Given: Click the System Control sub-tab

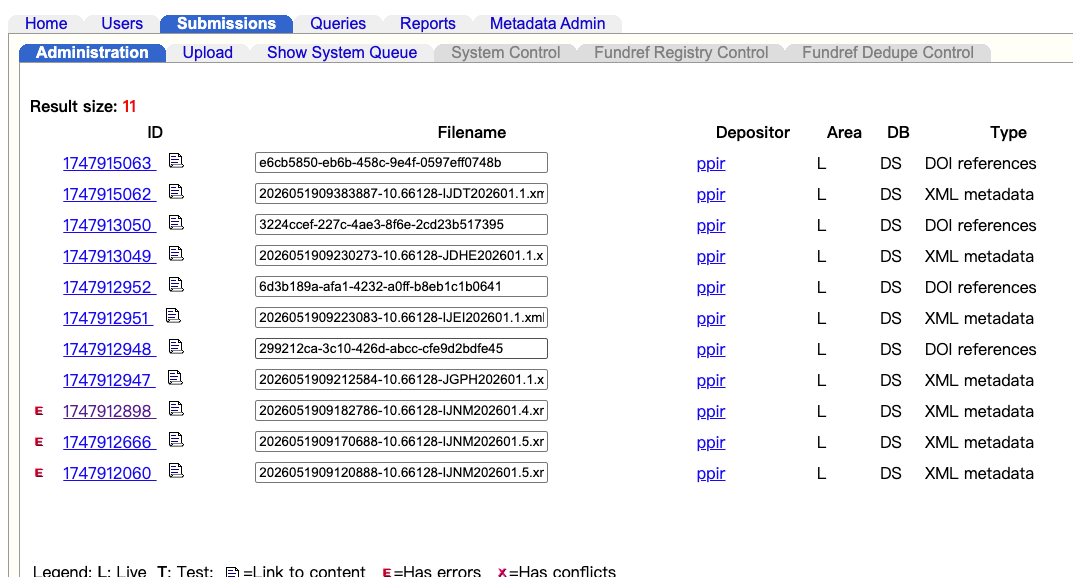Looking at the screenshot, I should click(x=506, y=53).
